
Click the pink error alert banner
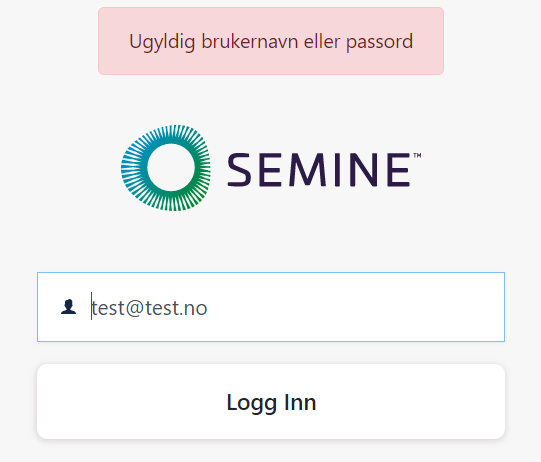pos(271,41)
